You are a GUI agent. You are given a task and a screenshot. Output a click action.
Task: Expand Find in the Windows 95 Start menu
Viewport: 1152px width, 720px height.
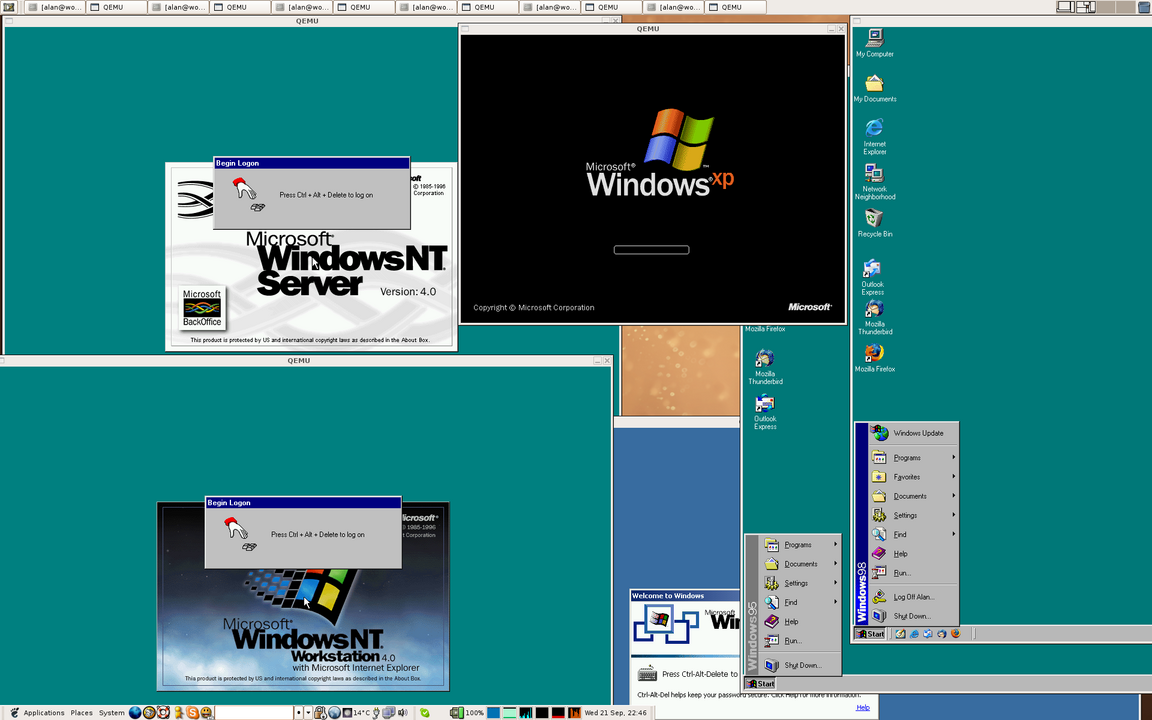pyautogui.click(x=799, y=602)
